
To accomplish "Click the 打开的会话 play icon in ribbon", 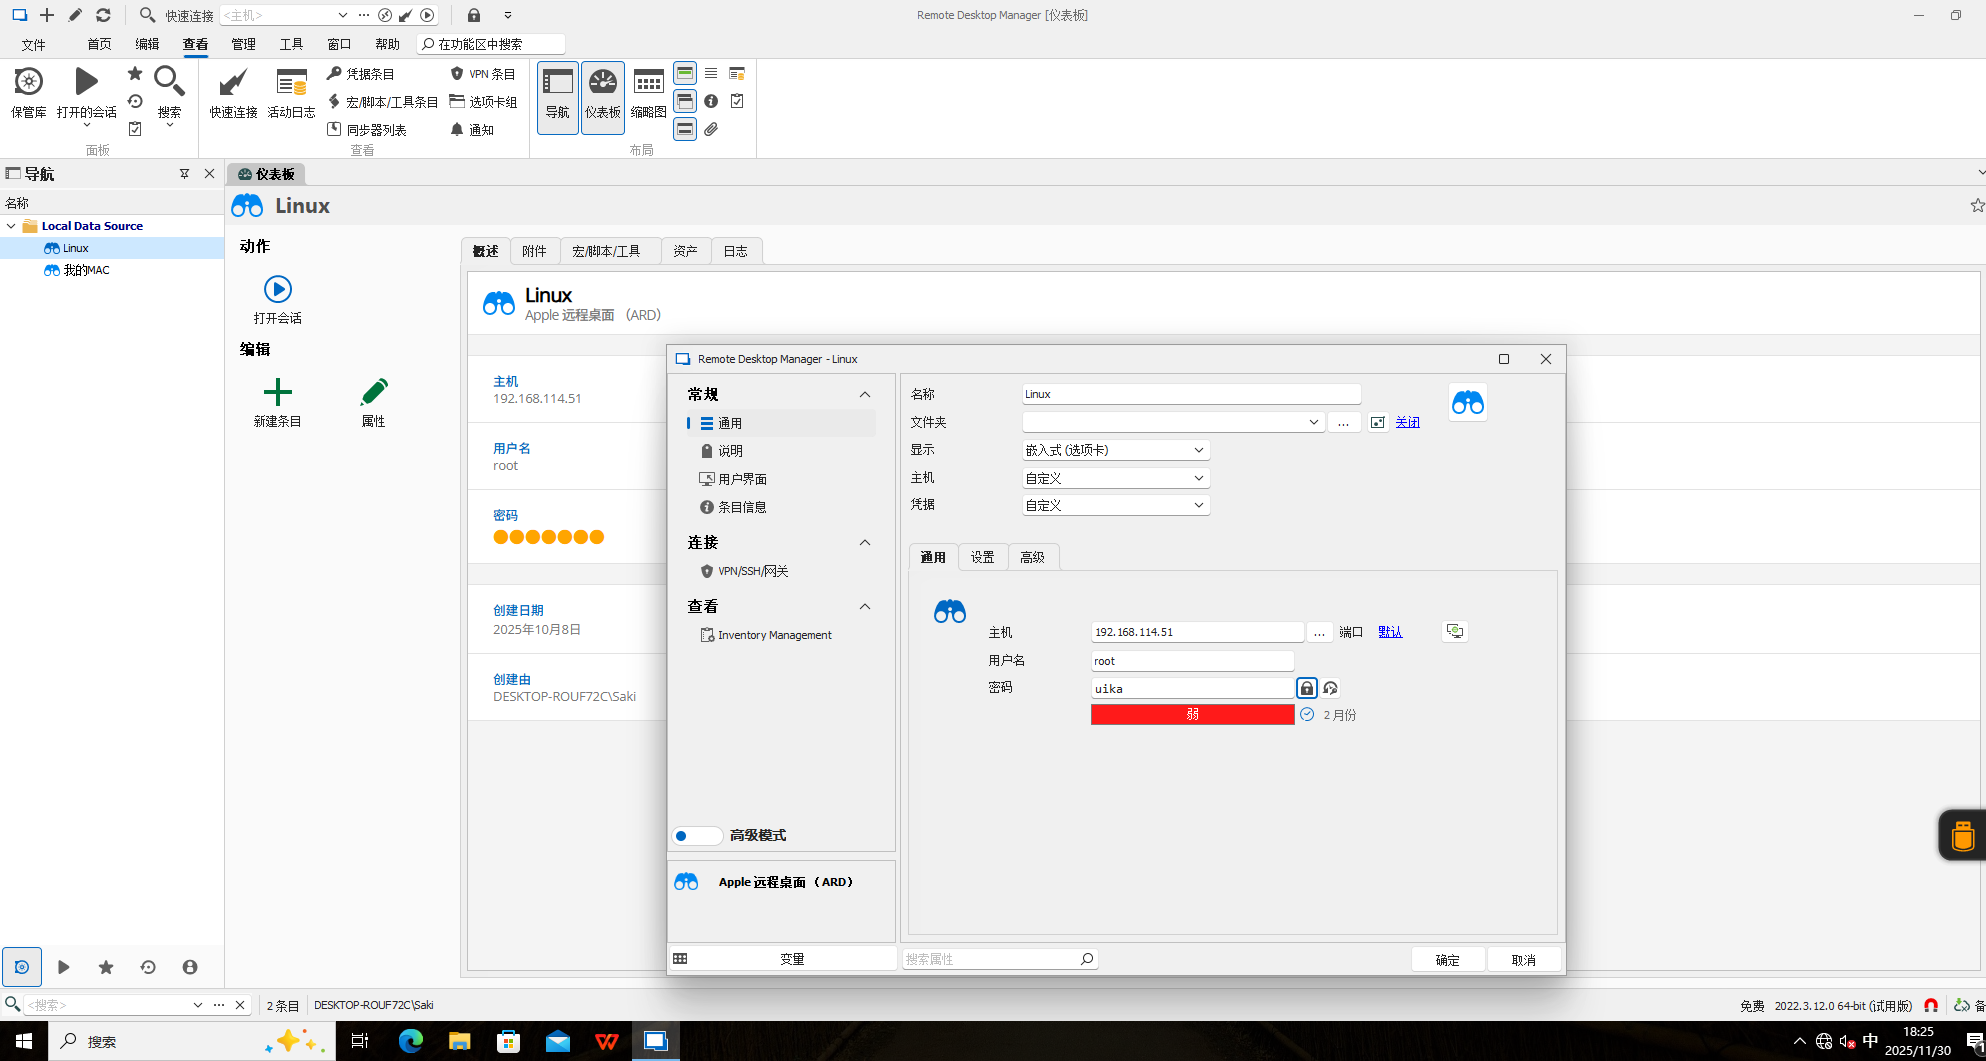I will (x=87, y=82).
